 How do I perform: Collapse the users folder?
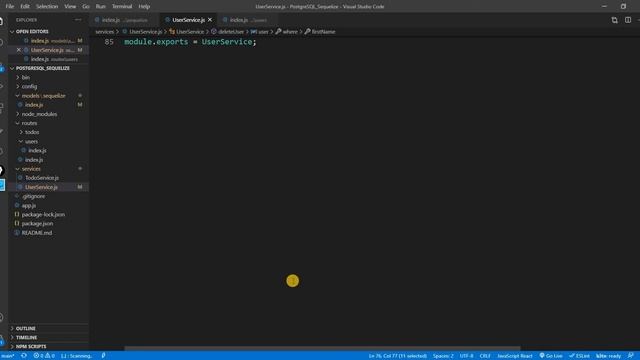[48, 141]
